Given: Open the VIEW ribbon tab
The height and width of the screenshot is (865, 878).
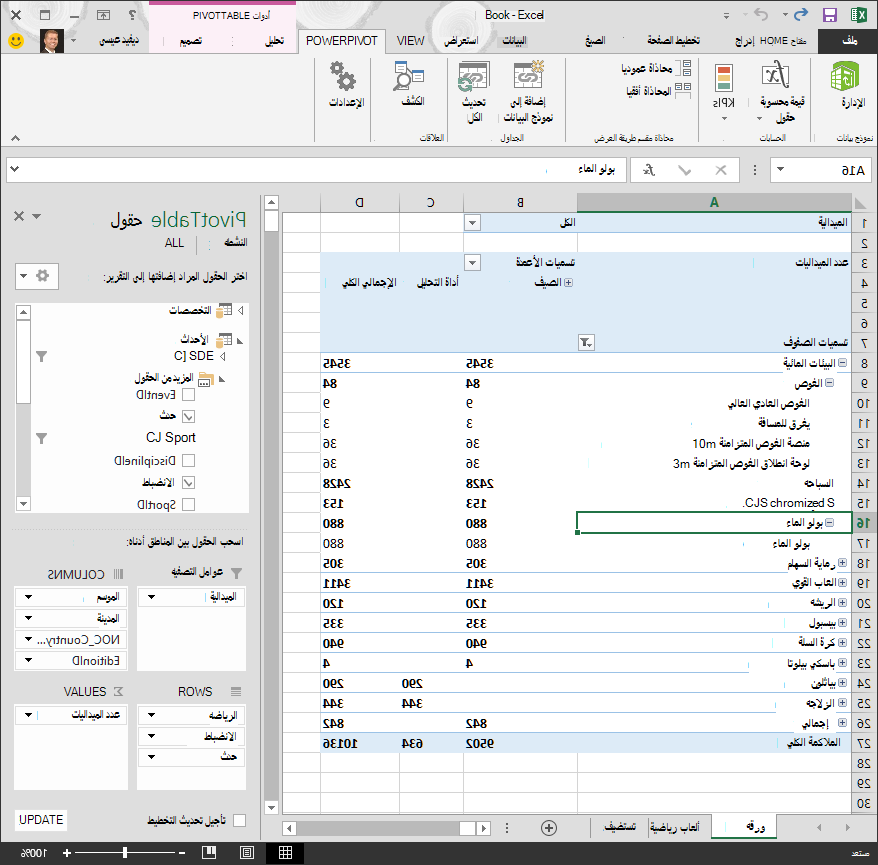Looking at the screenshot, I should [410, 41].
